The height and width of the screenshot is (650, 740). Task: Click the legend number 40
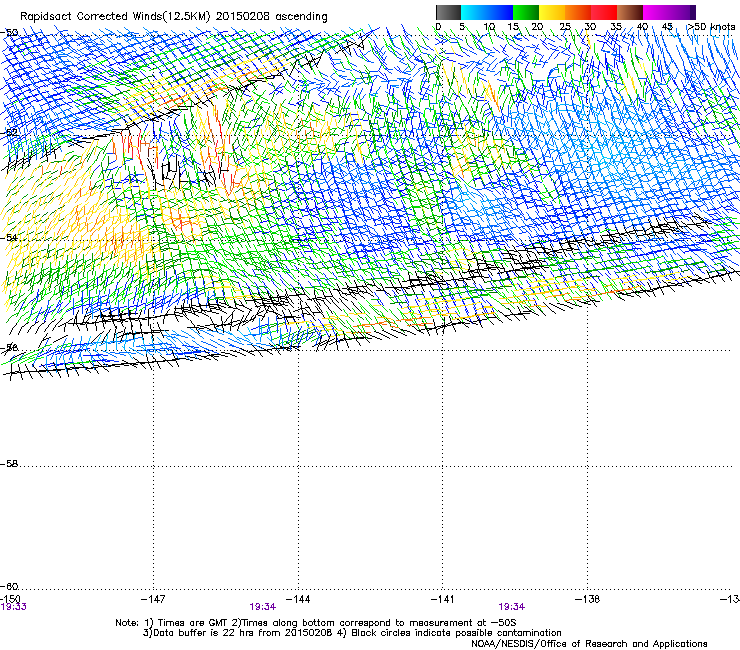pyautogui.click(x=642, y=27)
